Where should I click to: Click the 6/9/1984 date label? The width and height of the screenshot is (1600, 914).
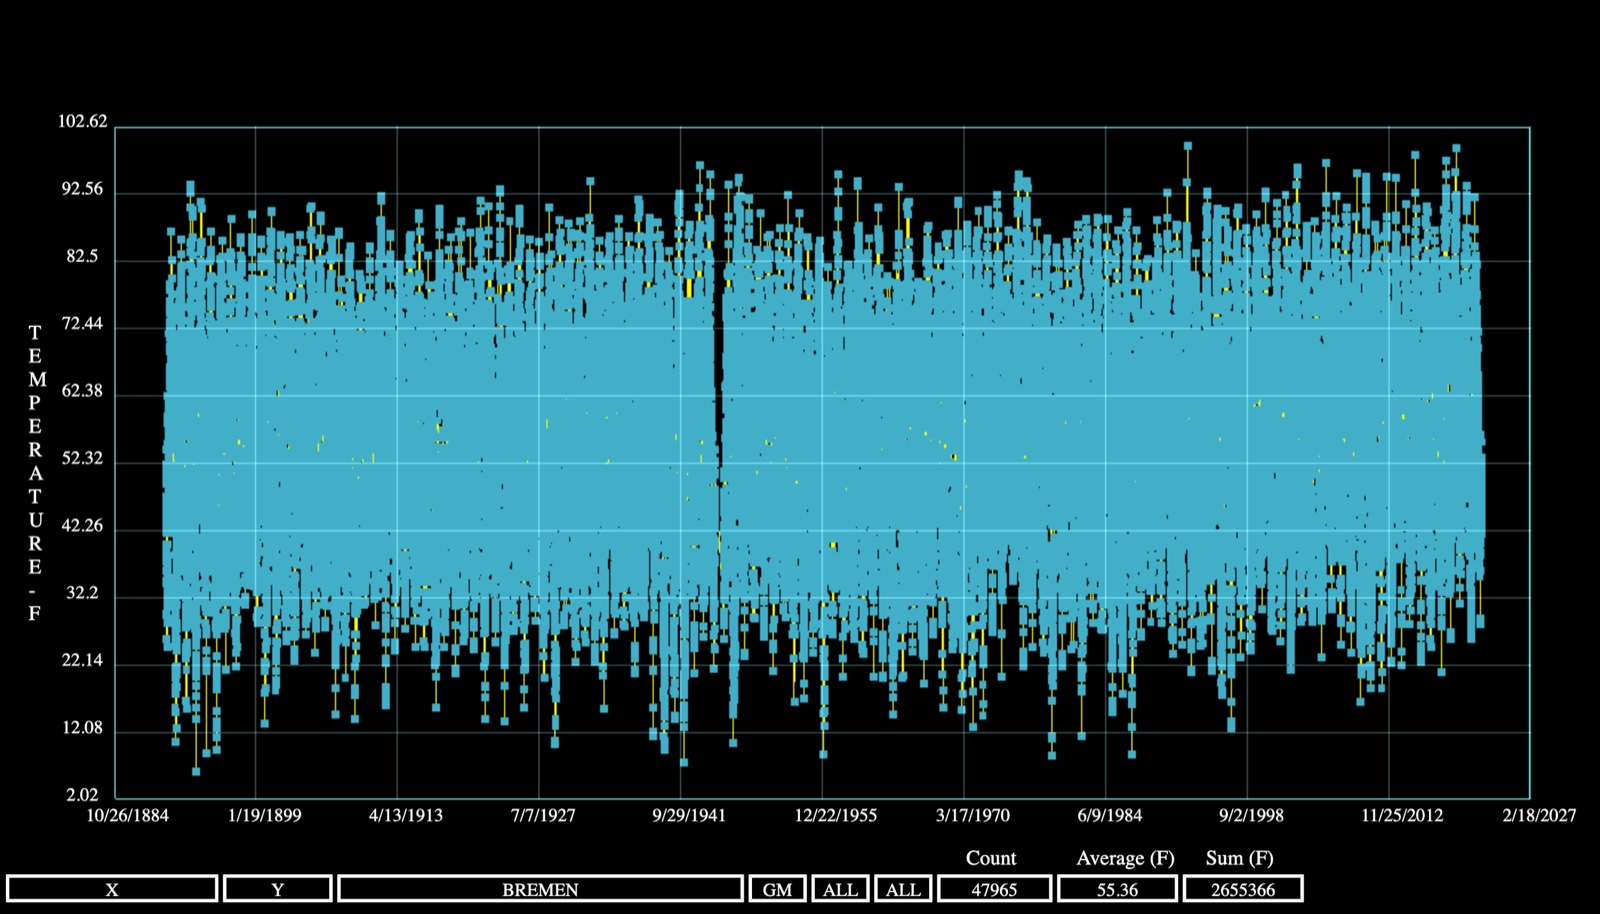pos(1109,815)
